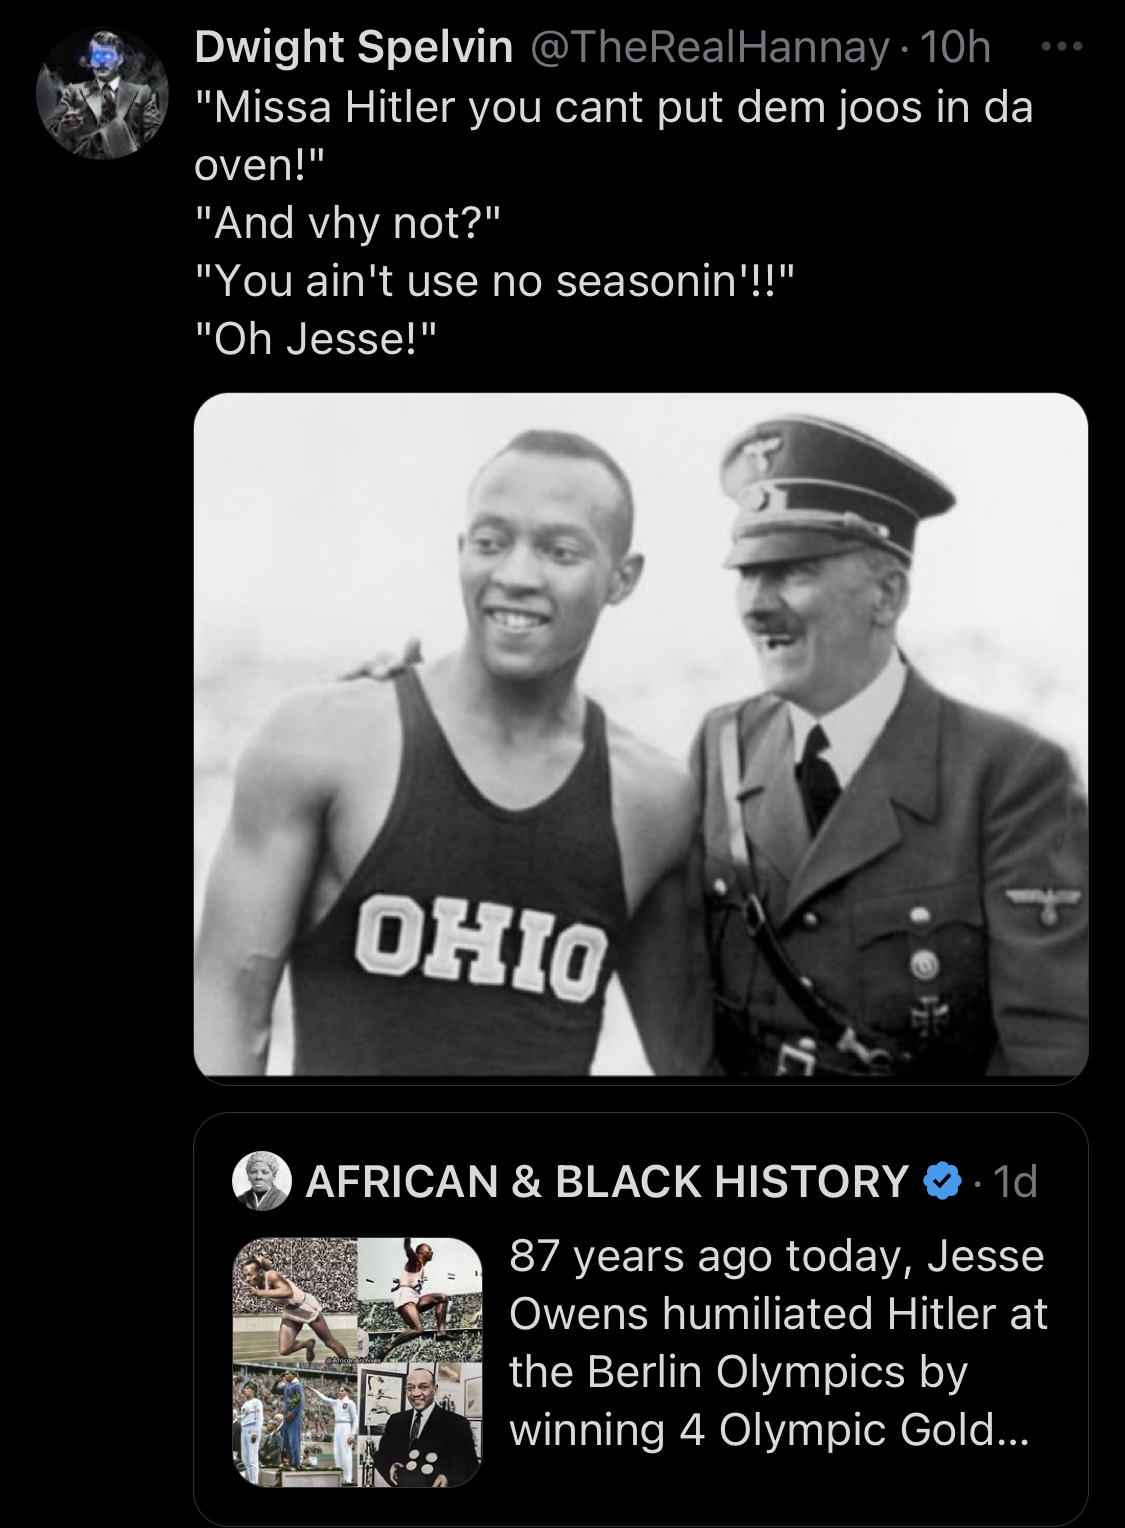Tap the blue verified badge icon
This screenshot has height=1528, width=1125.
[941, 1181]
